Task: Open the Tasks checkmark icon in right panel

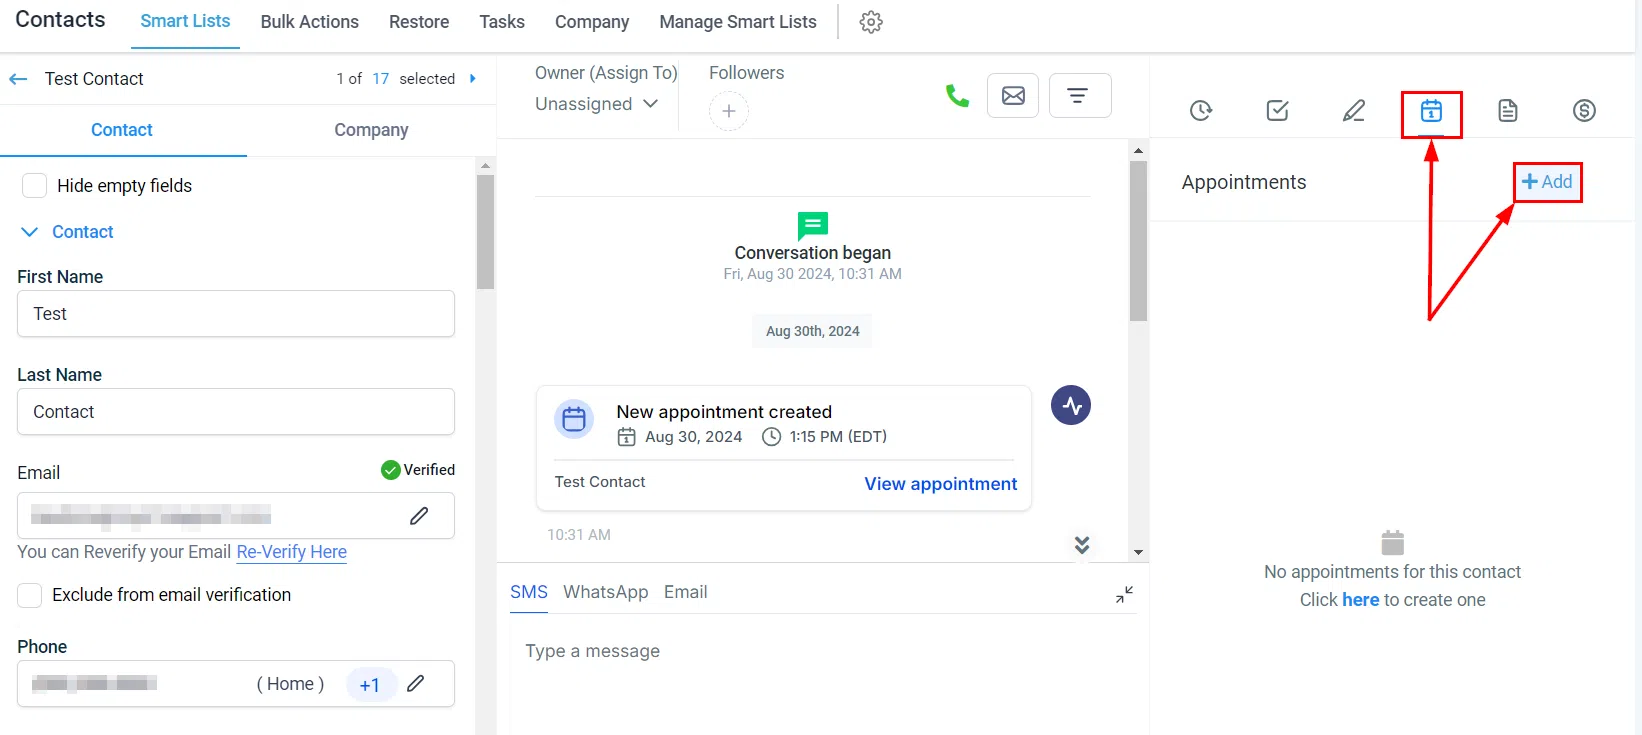Action: coord(1277,110)
